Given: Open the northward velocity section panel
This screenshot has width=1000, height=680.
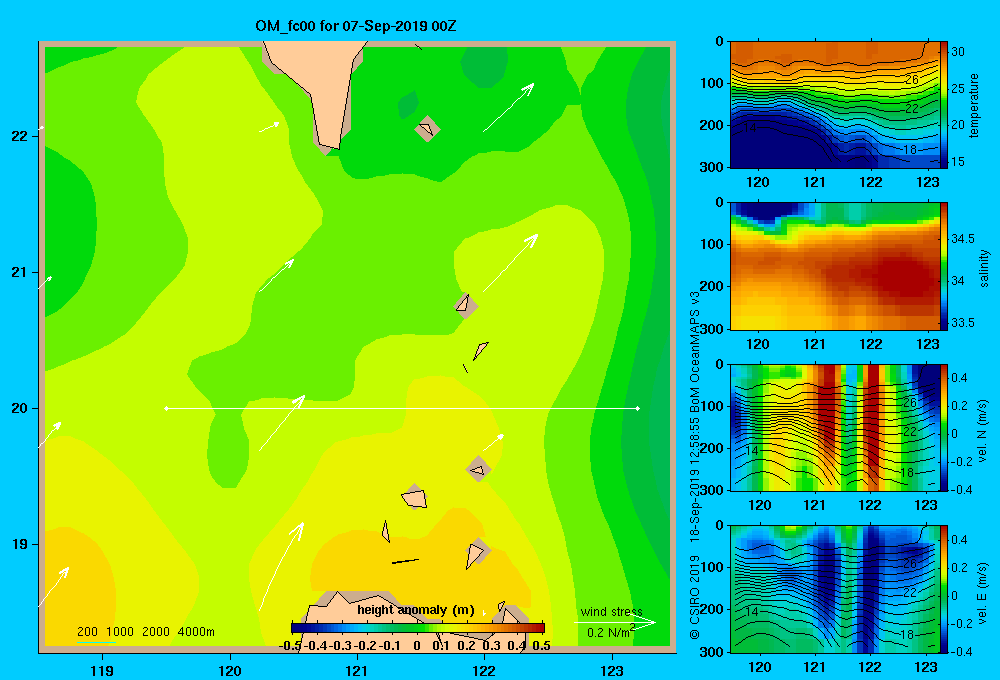Looking at the screenshot, I should click(835, 427).
